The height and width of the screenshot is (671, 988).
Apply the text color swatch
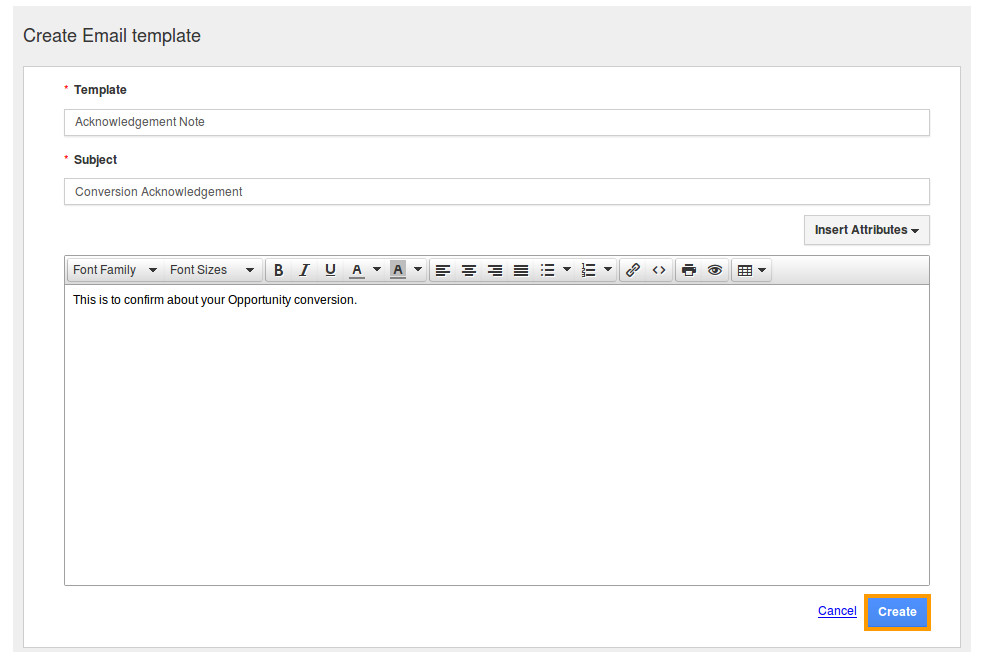(357, 270)
